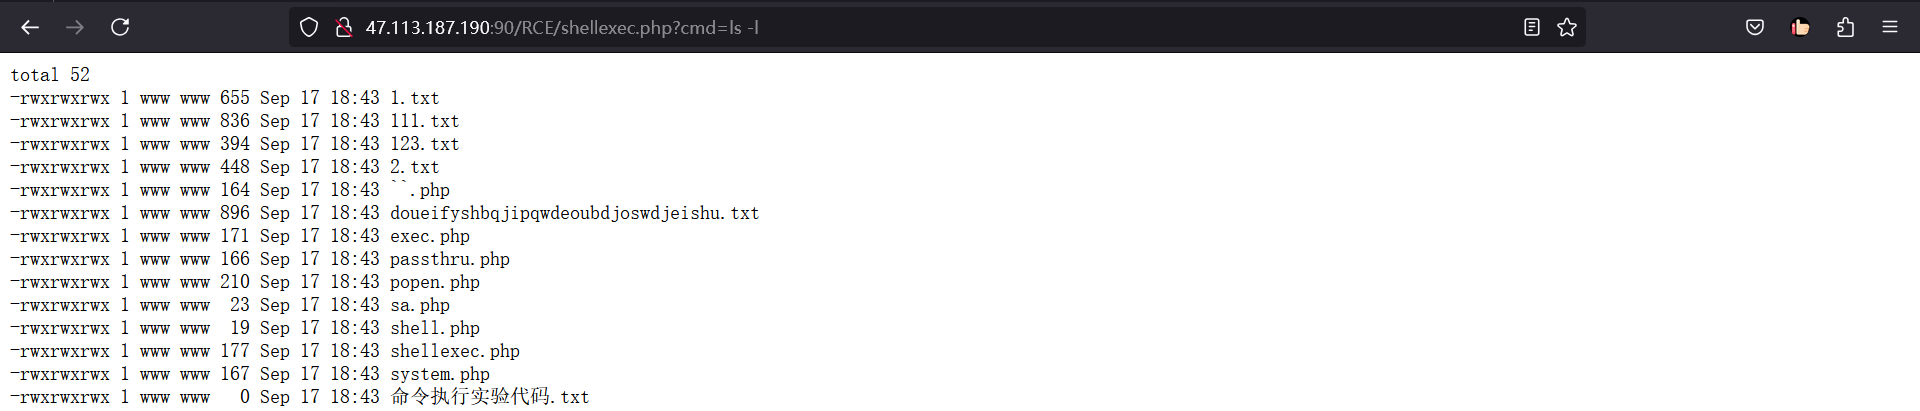Click the exec.php file name
The image size is (1920, 411).
tap(430, 236)
